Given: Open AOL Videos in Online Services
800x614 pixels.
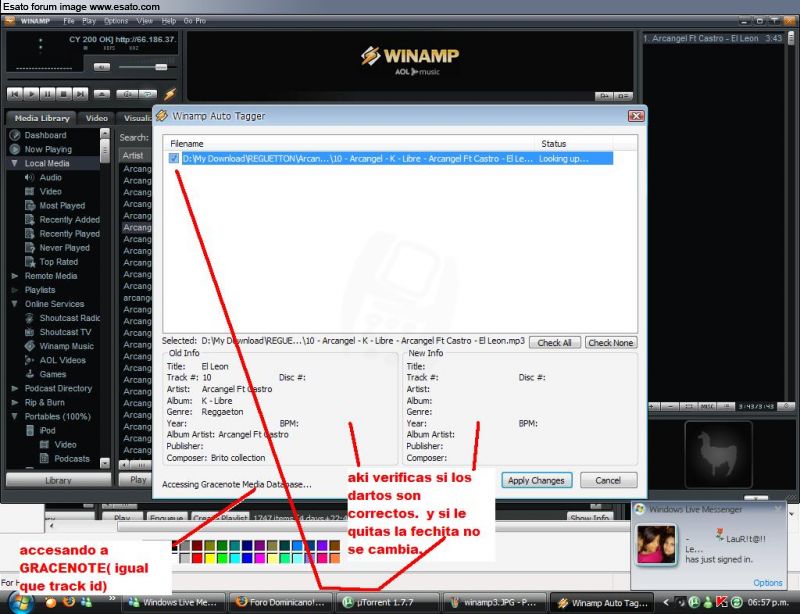Looking at the screenshot, I should [62, 360].
